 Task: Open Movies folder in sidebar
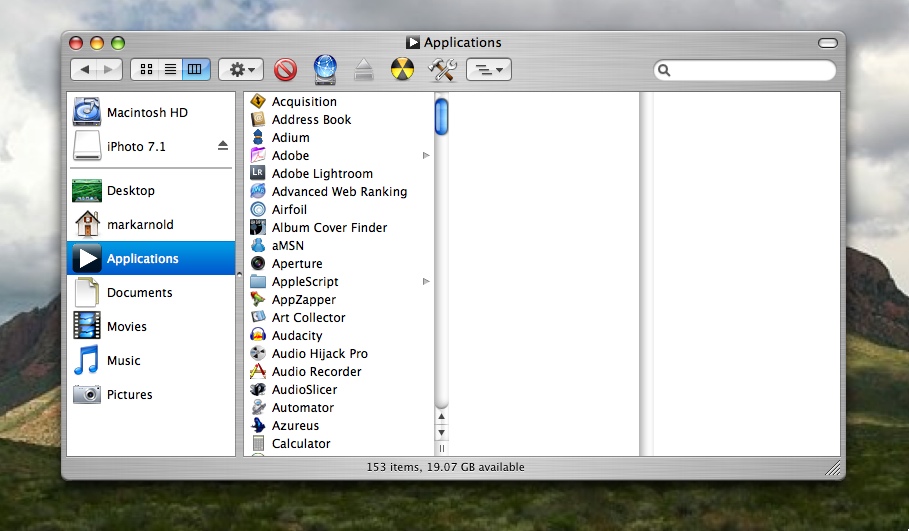(151, 326)
